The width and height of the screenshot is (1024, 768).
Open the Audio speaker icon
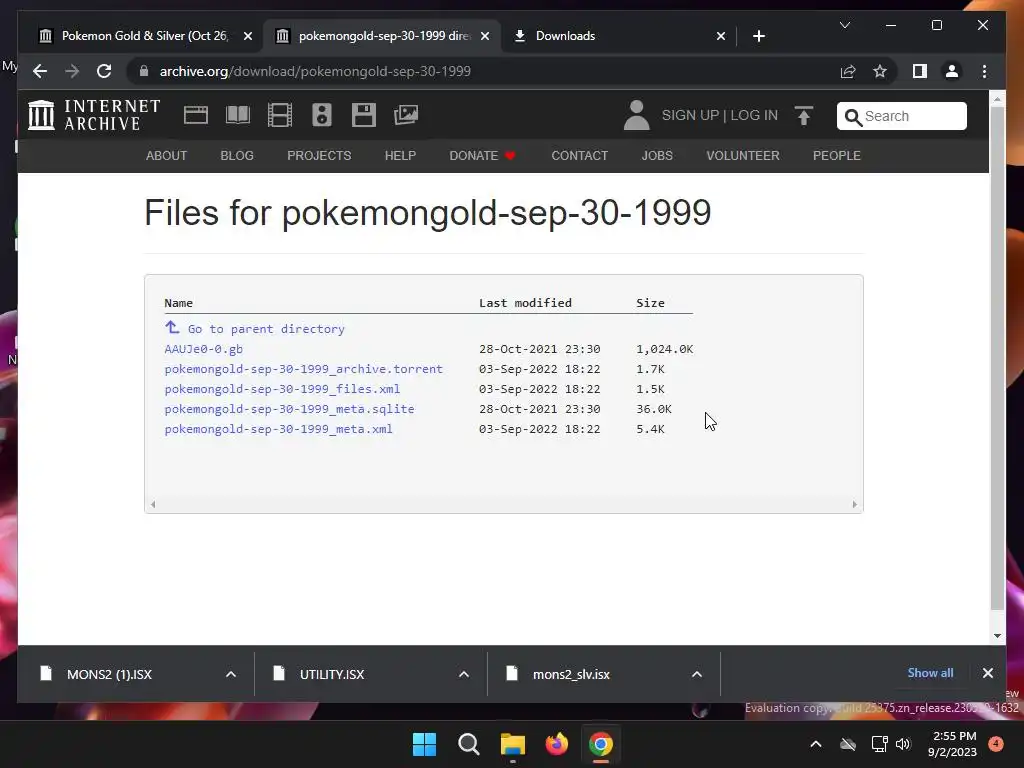321,115
